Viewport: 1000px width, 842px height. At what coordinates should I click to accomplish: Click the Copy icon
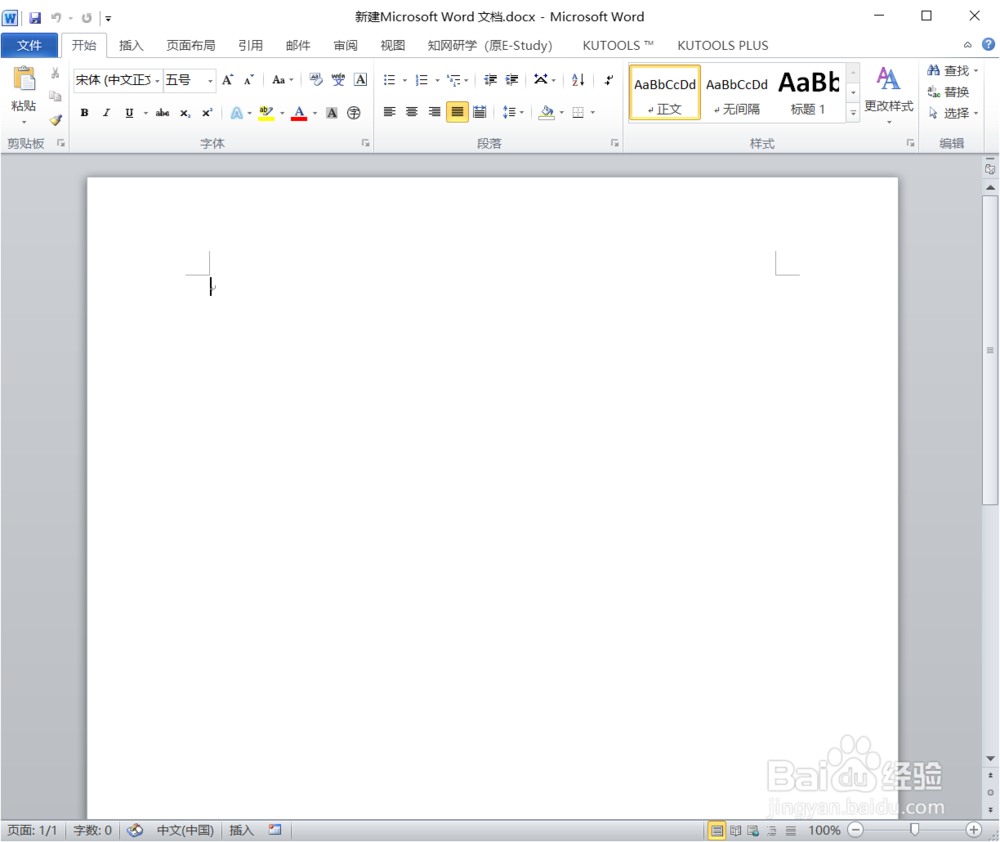coord(55,96)
